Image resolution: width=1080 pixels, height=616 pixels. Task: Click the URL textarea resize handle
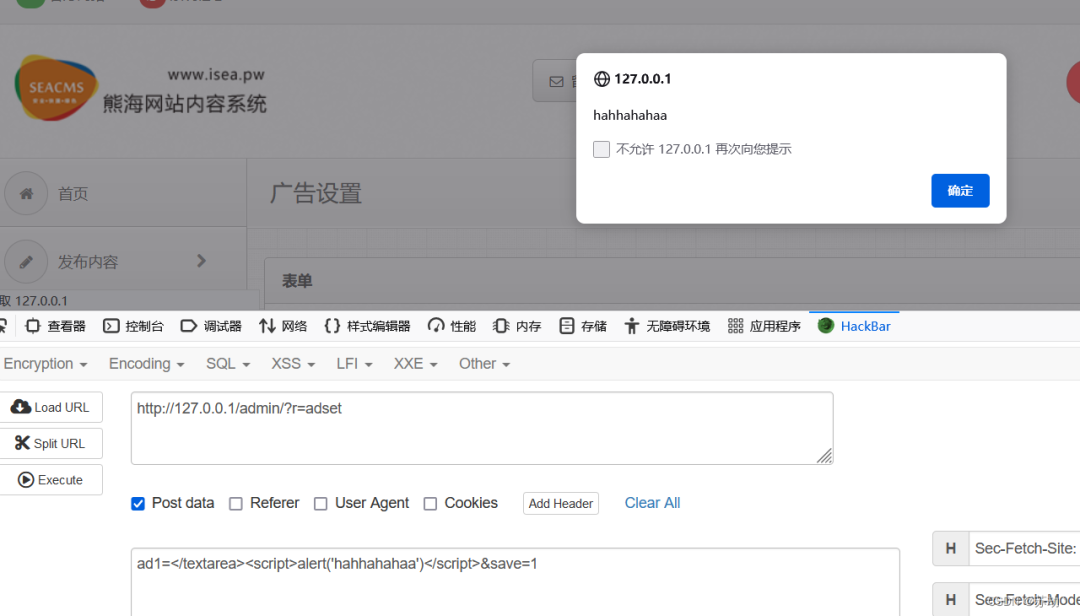tap(824, 456)
